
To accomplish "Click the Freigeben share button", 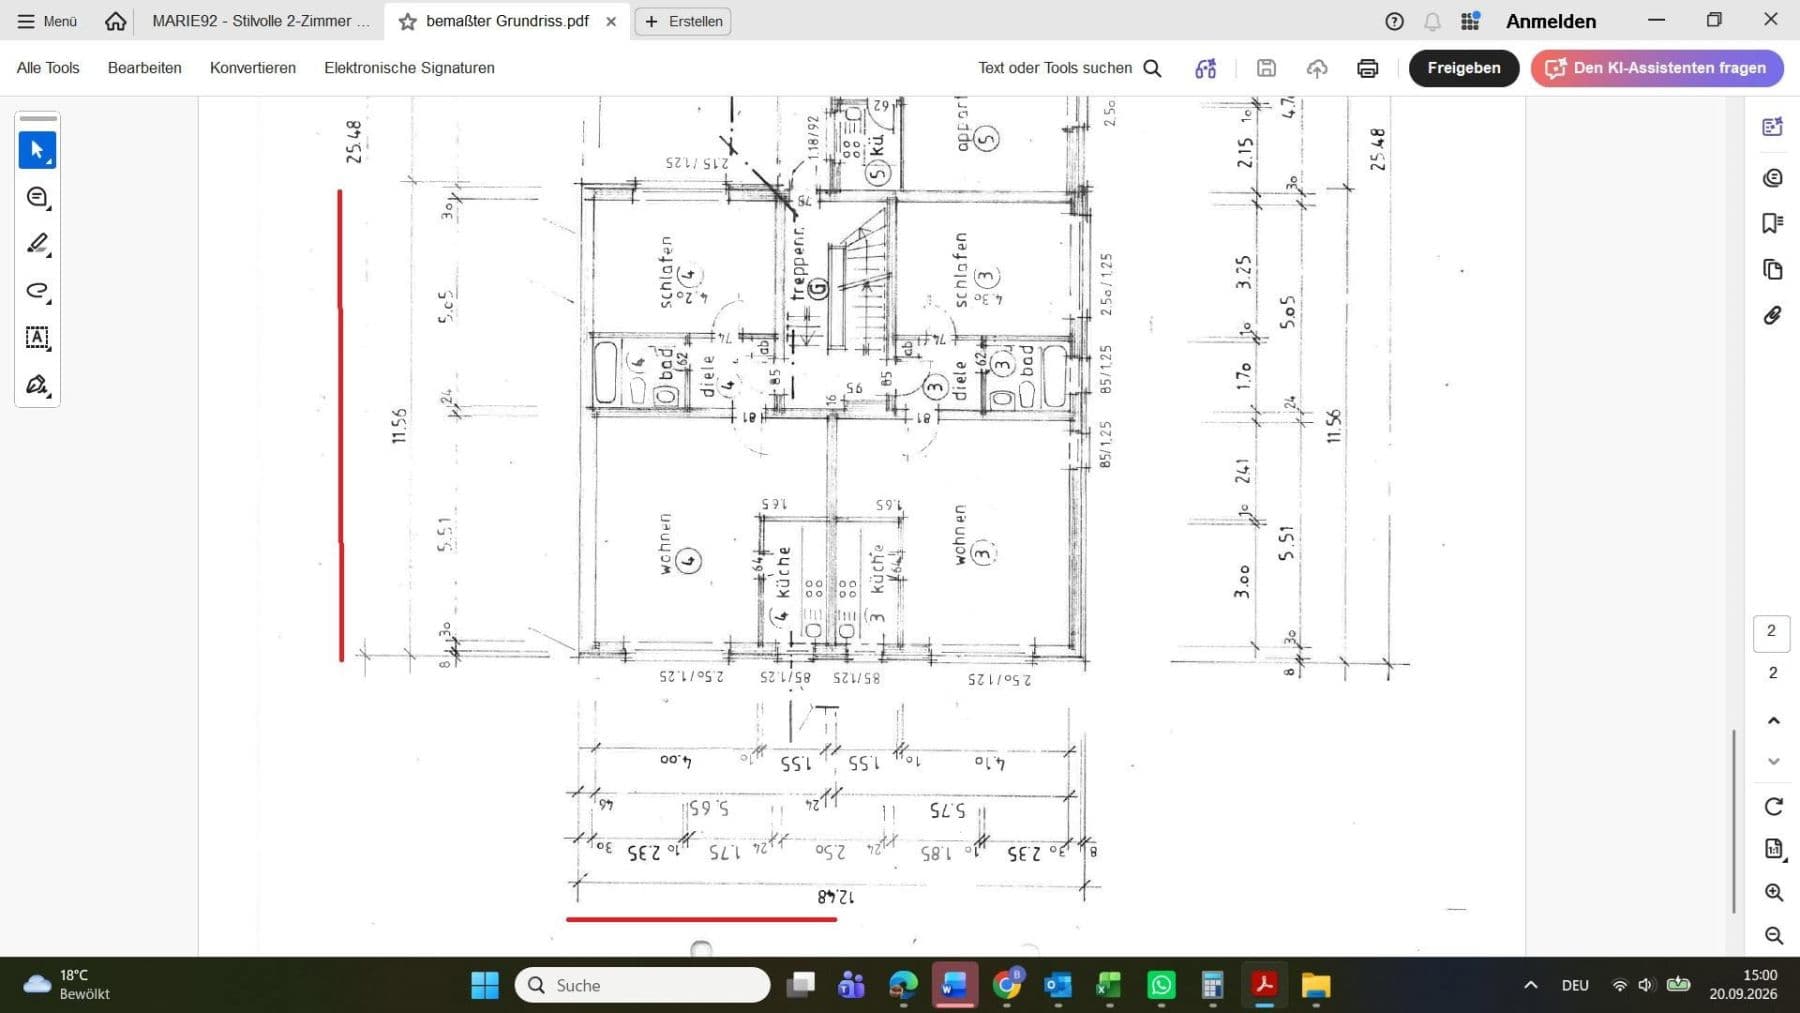I will click(1464, 68).
